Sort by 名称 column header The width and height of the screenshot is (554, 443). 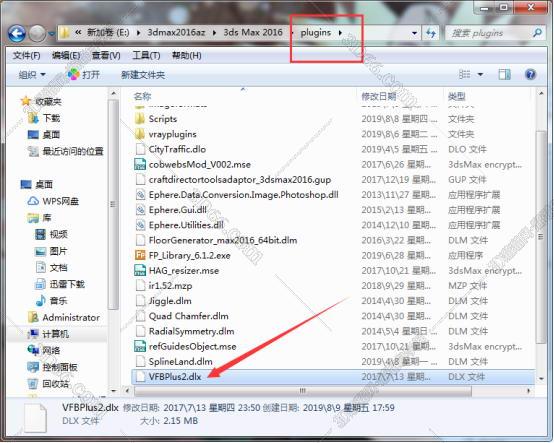click(x=142, y=96)
